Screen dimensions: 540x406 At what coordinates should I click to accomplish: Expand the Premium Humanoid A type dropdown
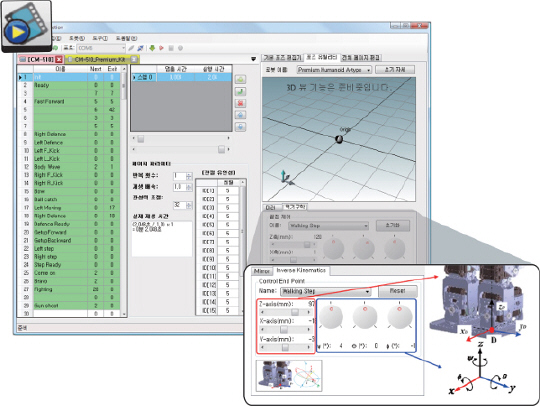click(334, 70)
